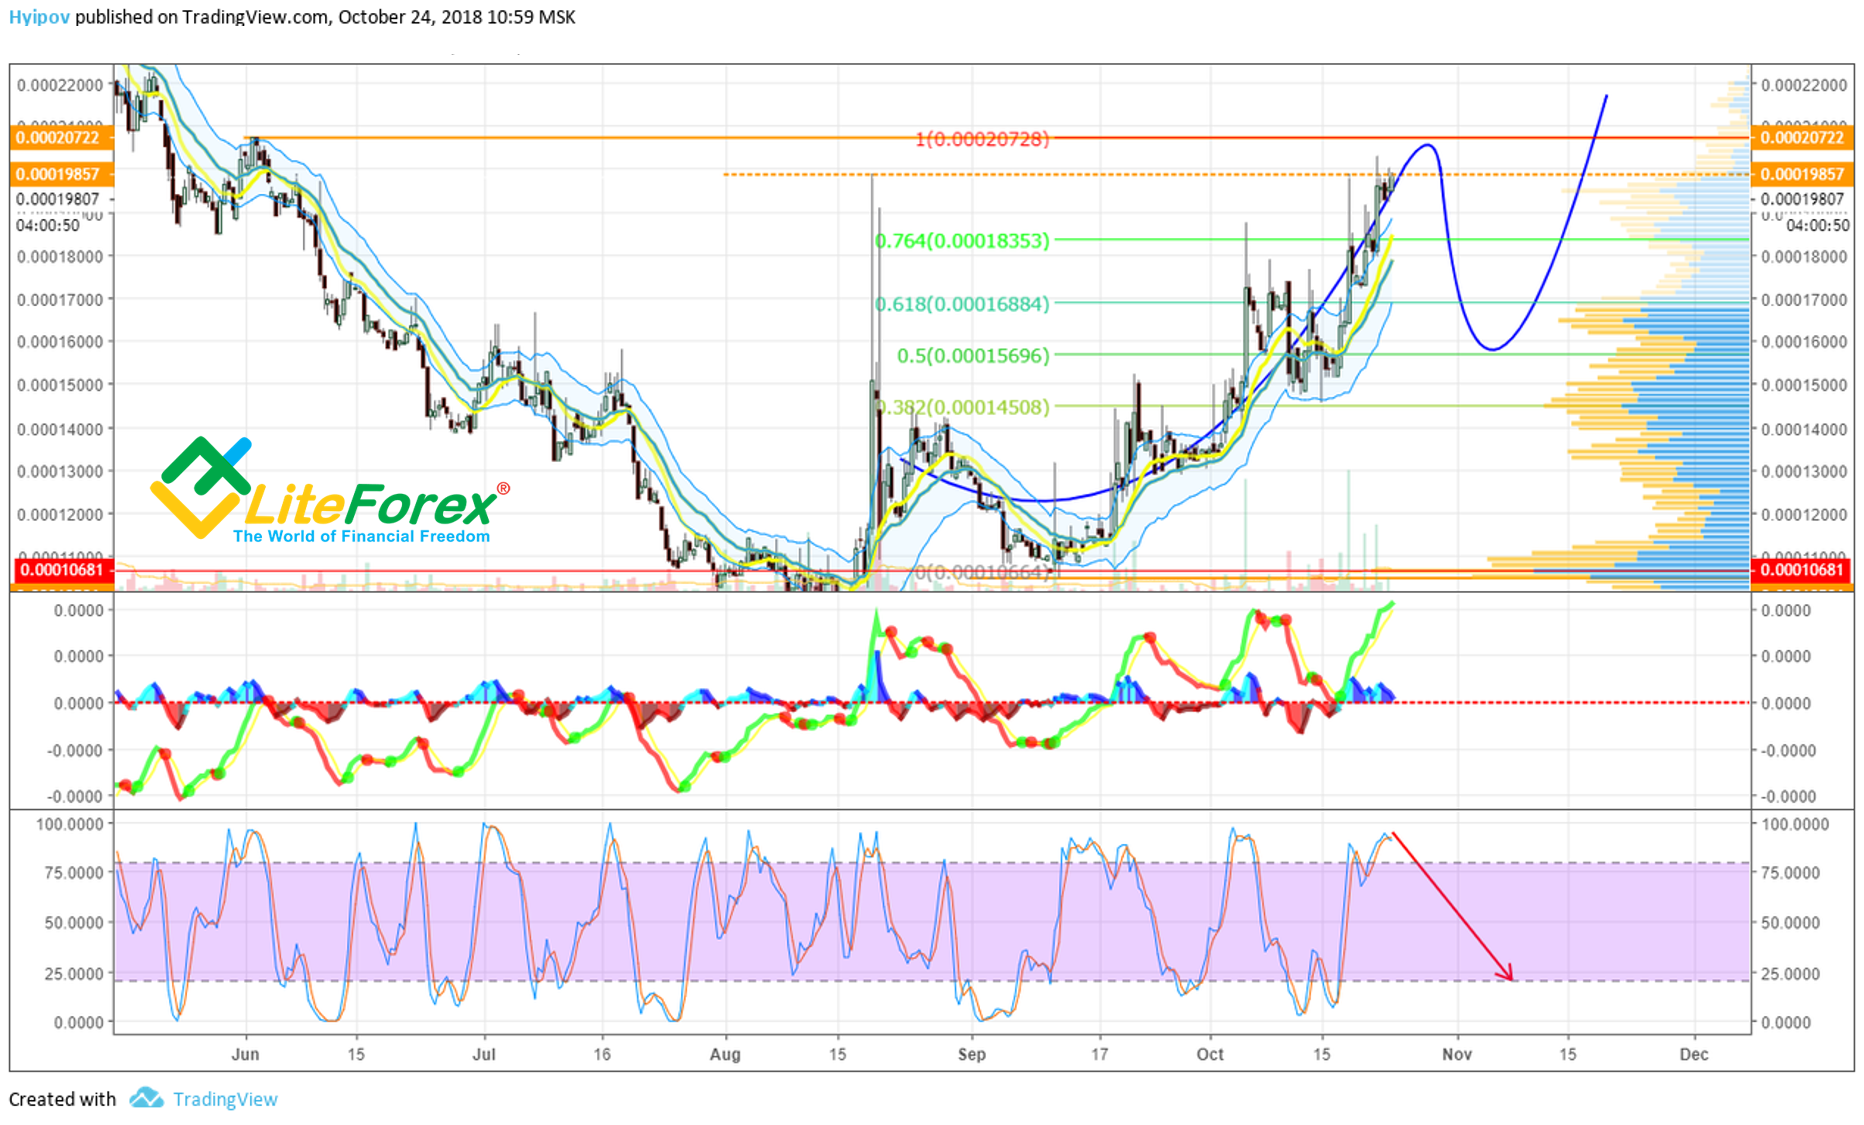Viewport: 1864px width, 1125px height.
Task: Click Nov on the time axis
Action: coord(1457,1054)
